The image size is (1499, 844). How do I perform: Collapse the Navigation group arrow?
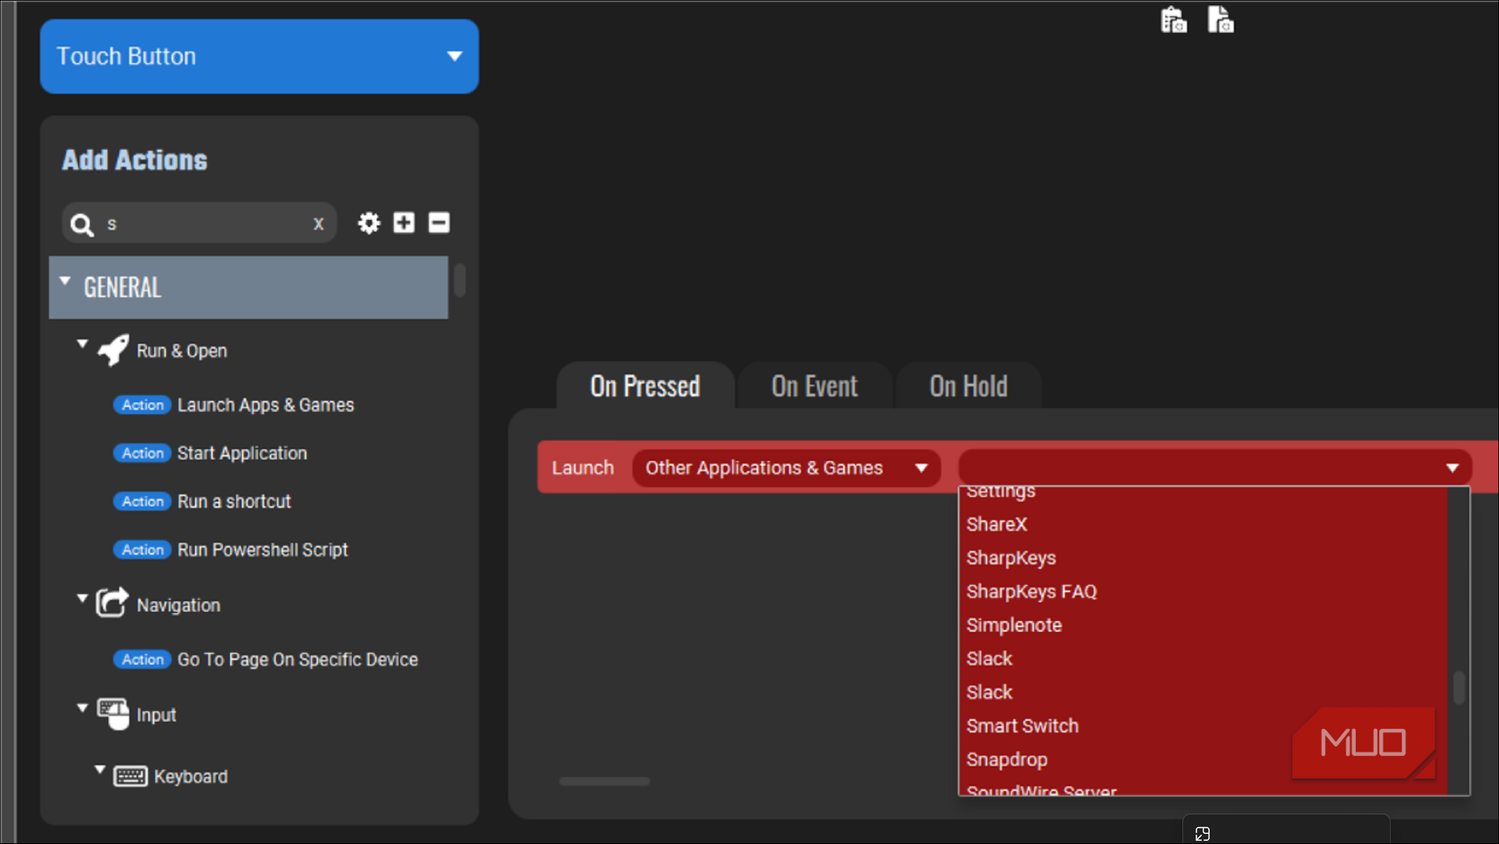click(82, 599)
